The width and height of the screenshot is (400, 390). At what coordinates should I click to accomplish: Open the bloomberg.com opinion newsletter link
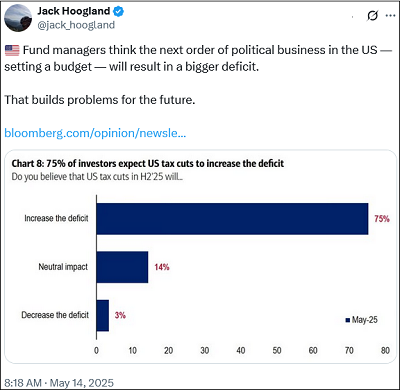pos(95,133)
